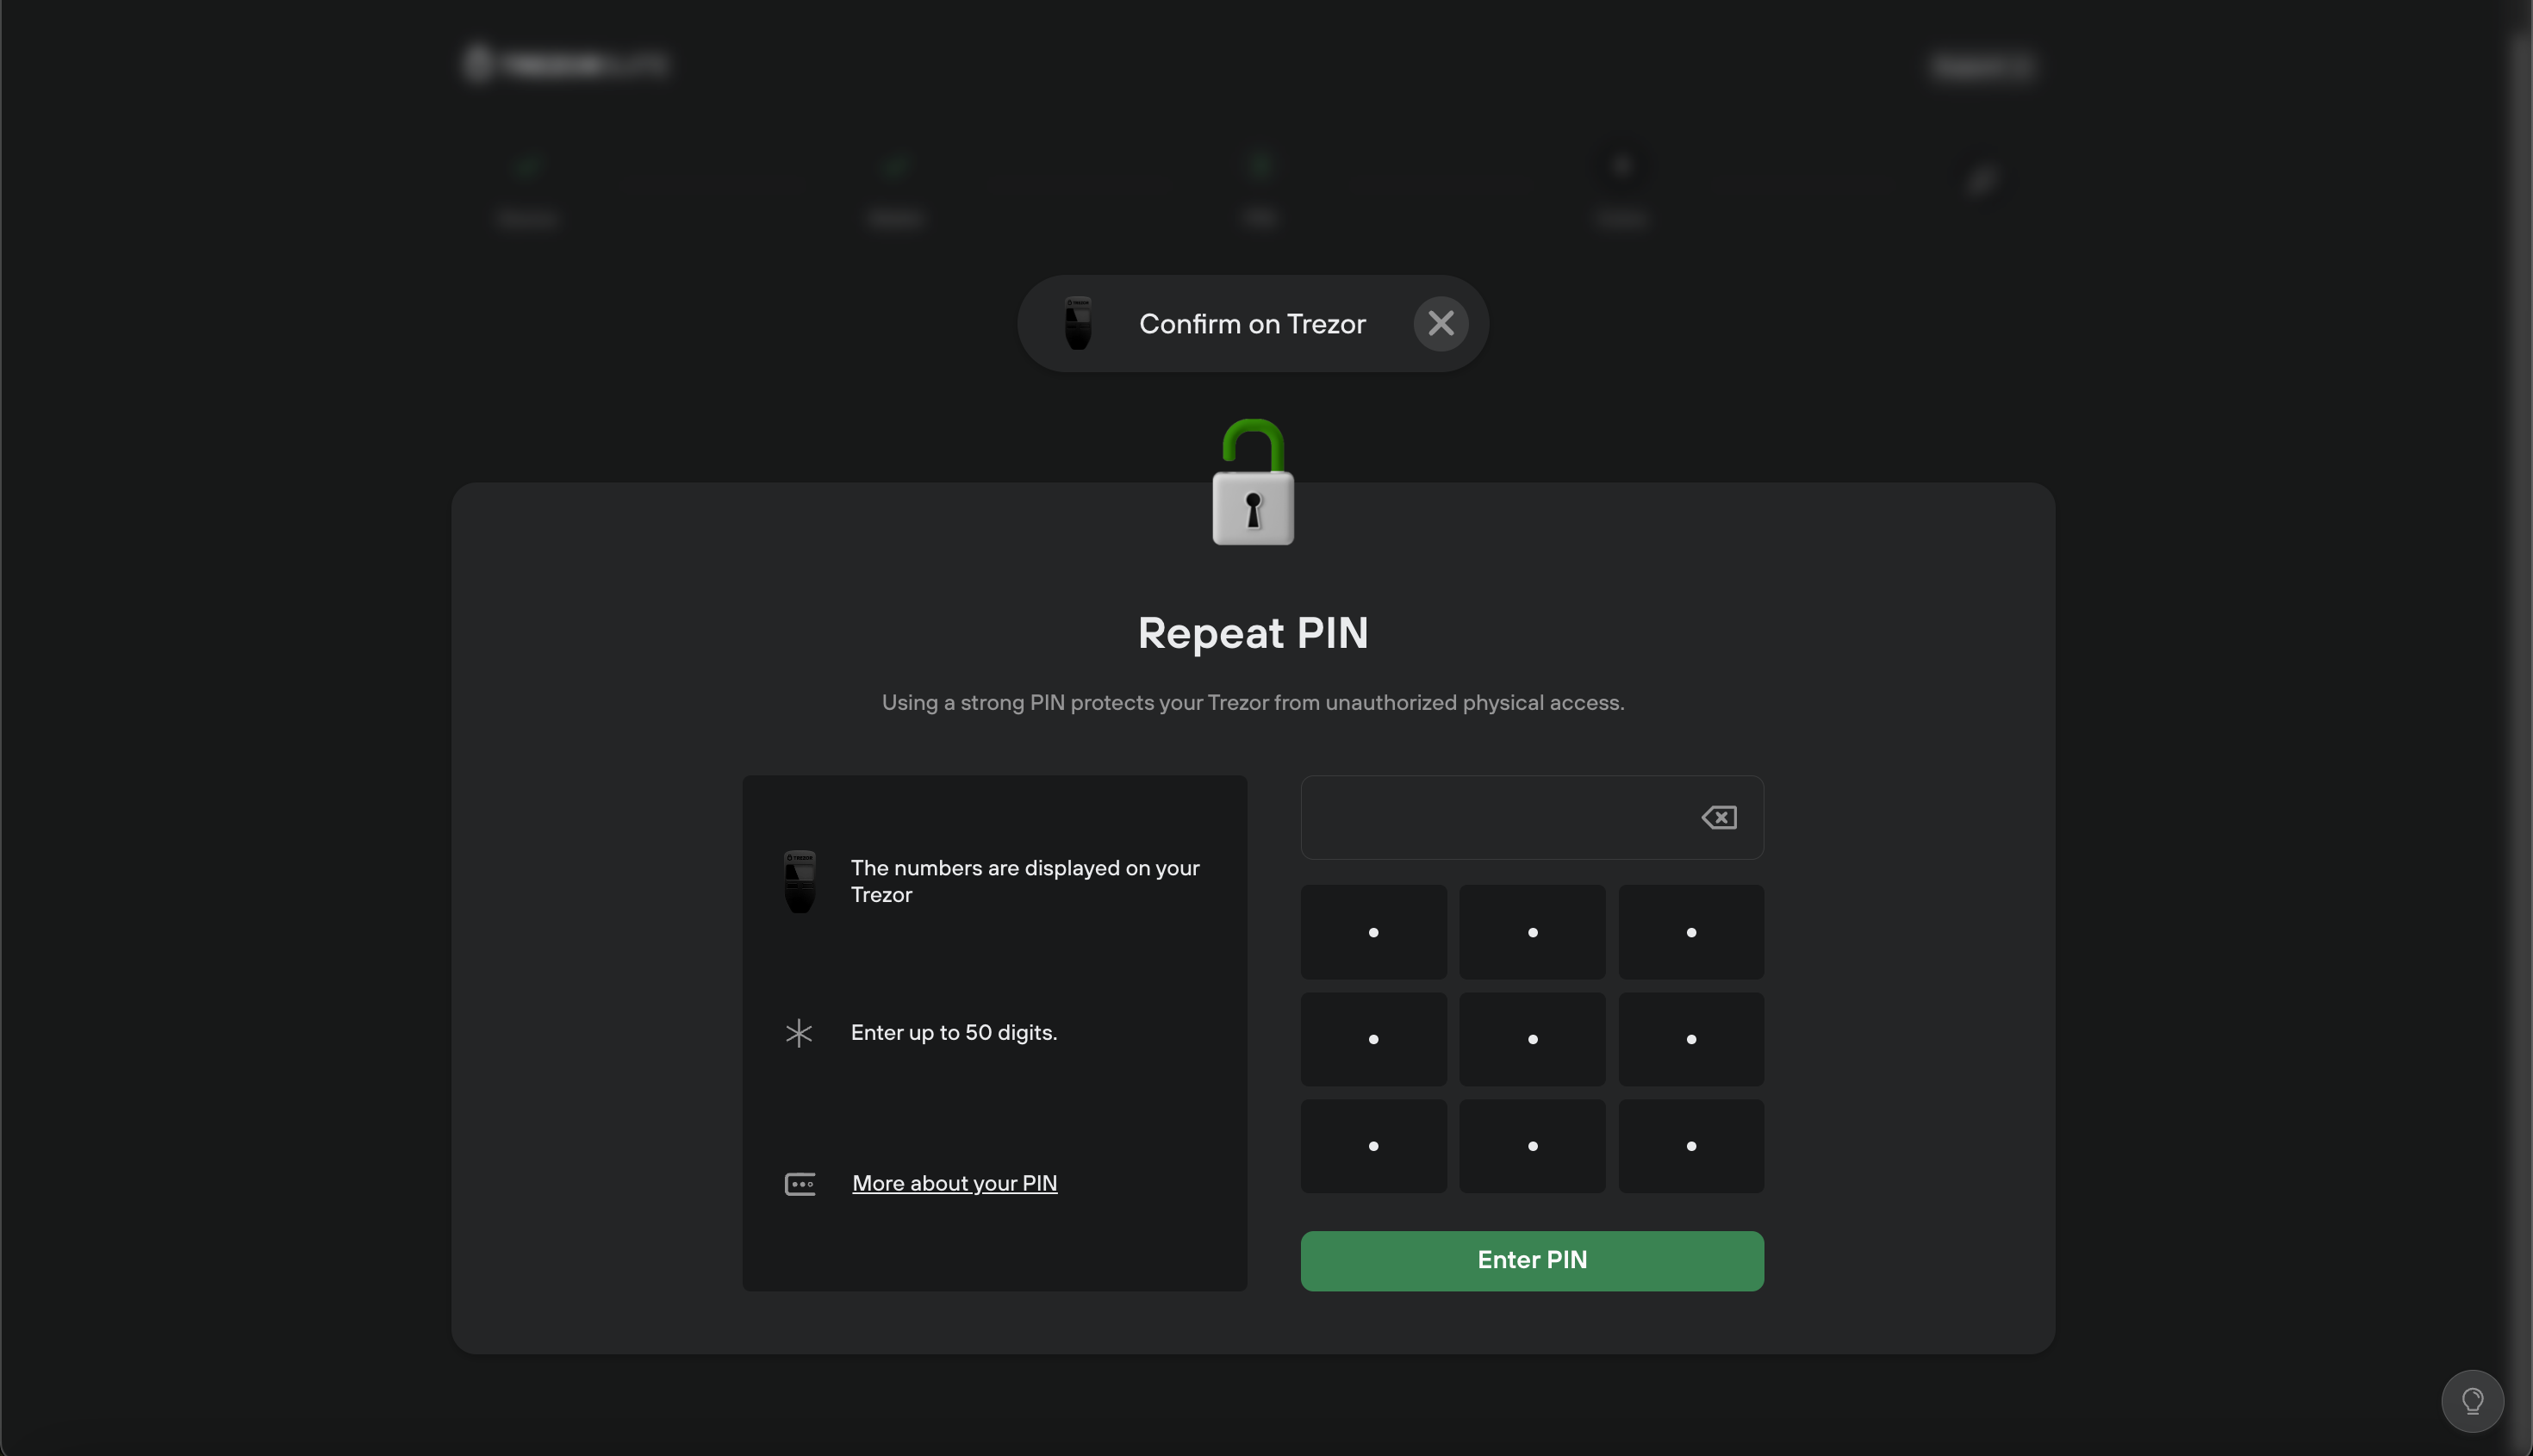
Task: Click the help/lightbulb icon bottom right
Action: point(2472,1400)
